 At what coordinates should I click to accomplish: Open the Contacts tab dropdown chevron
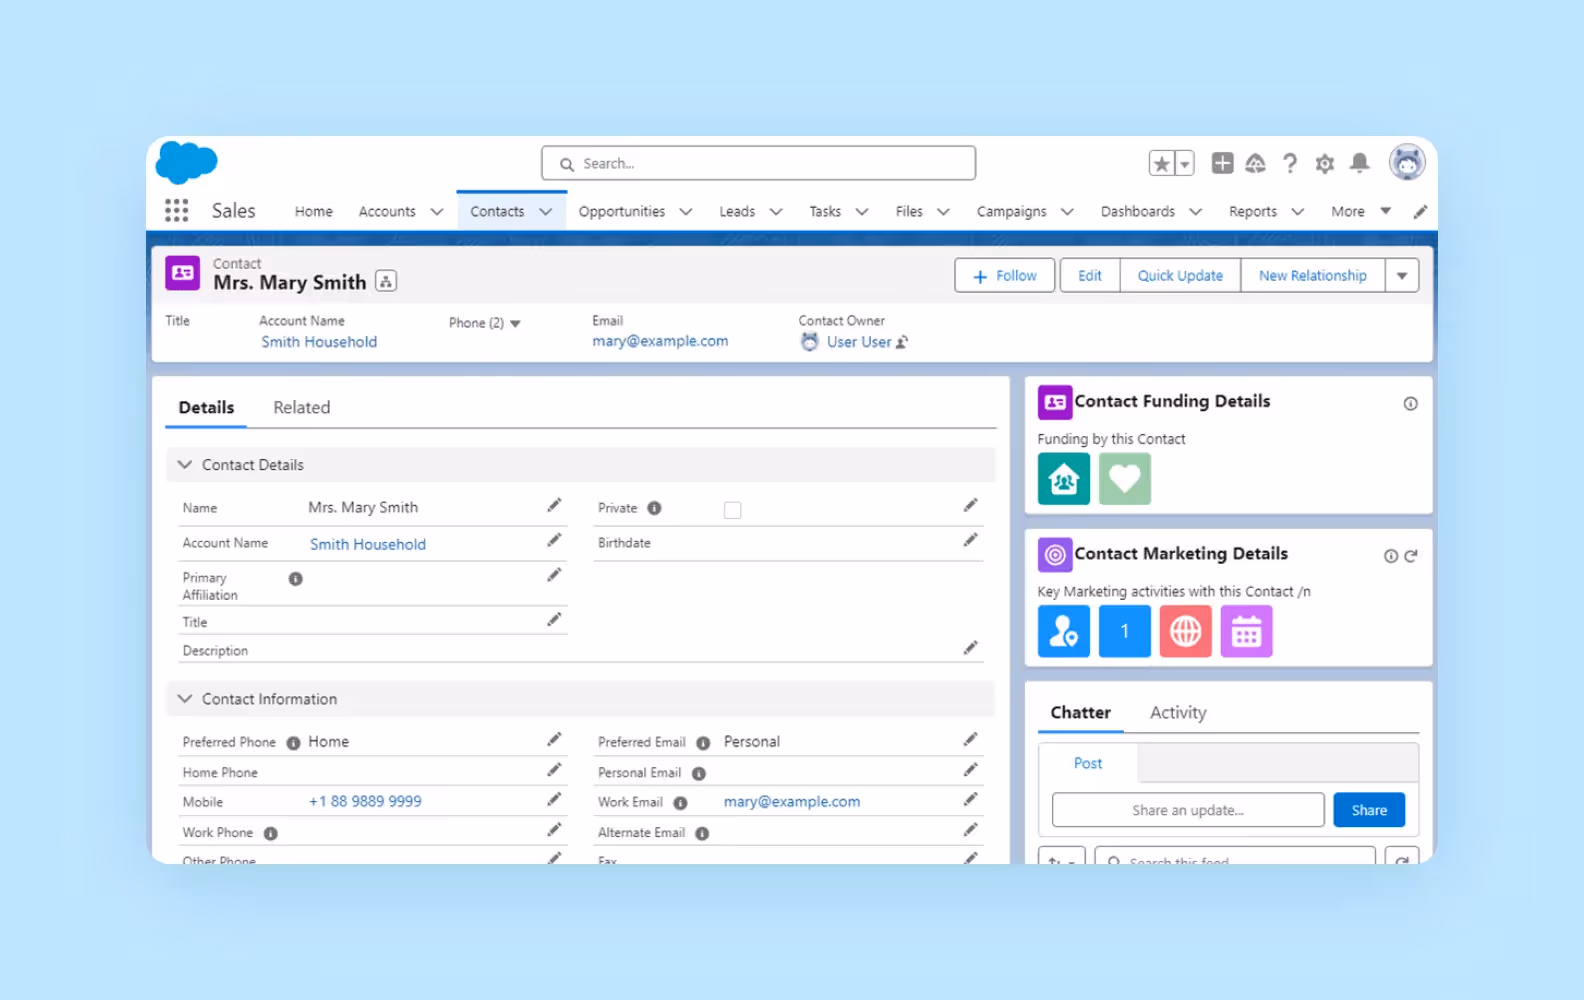pyautogui.click(x=546, y=212)
